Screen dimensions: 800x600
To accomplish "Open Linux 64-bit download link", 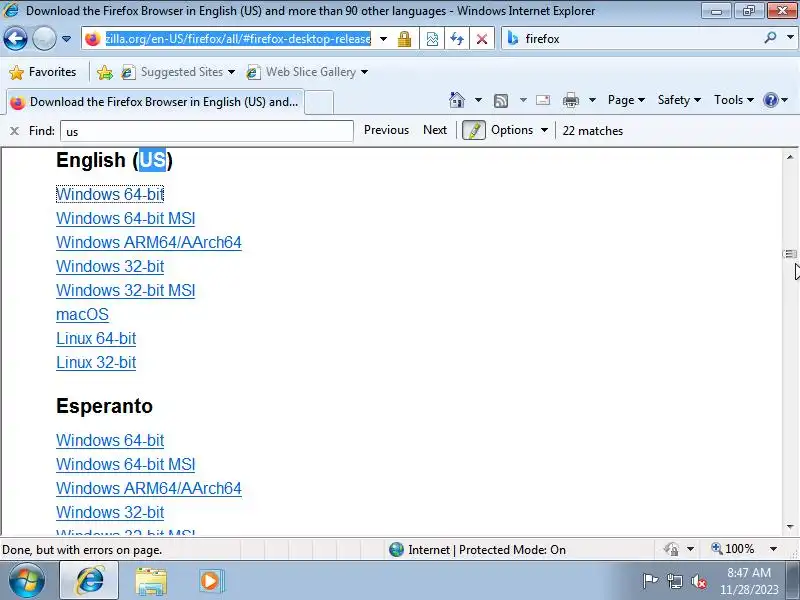I will [x=96, y=338].
